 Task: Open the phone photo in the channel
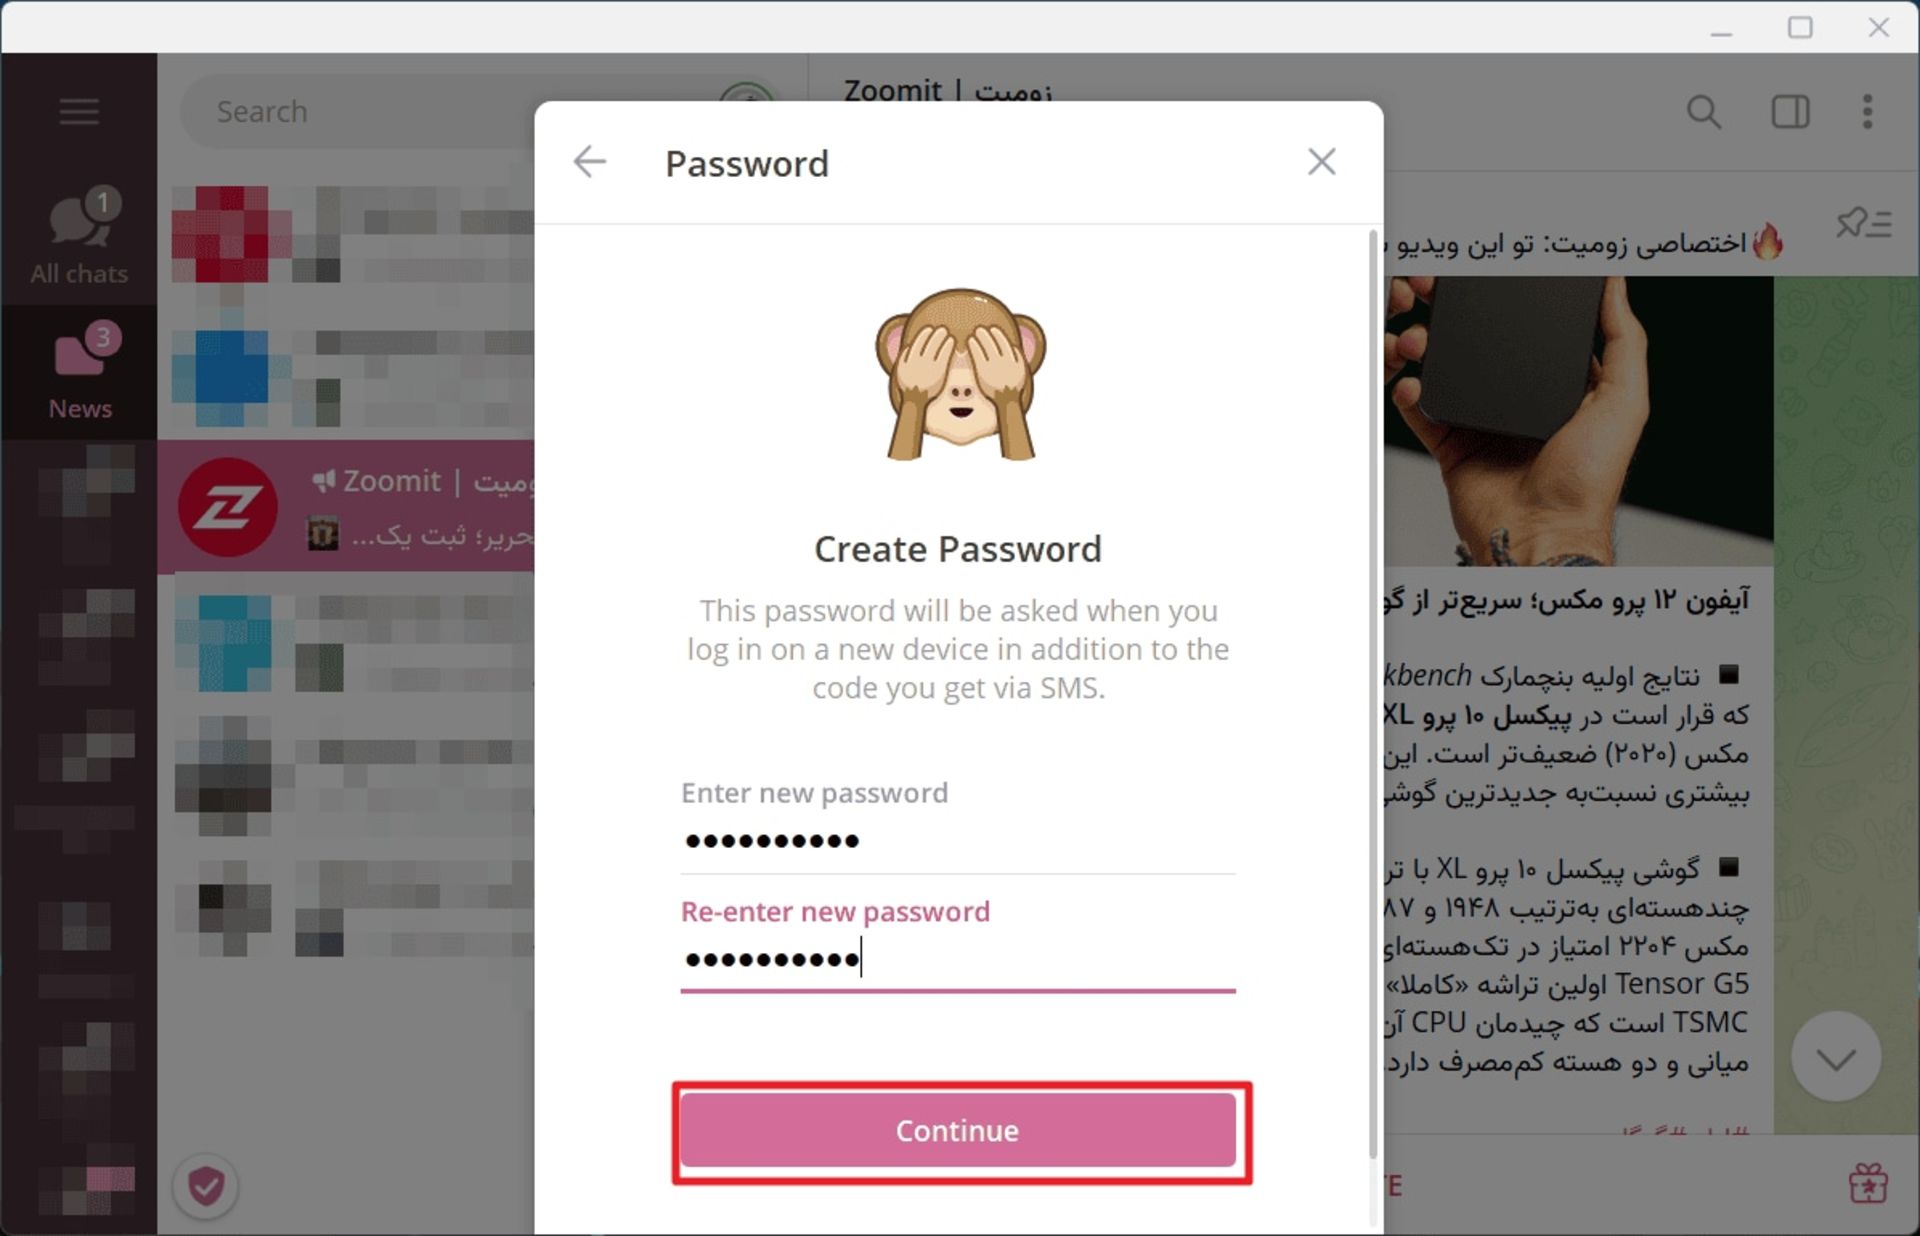tap(1578, 421)
